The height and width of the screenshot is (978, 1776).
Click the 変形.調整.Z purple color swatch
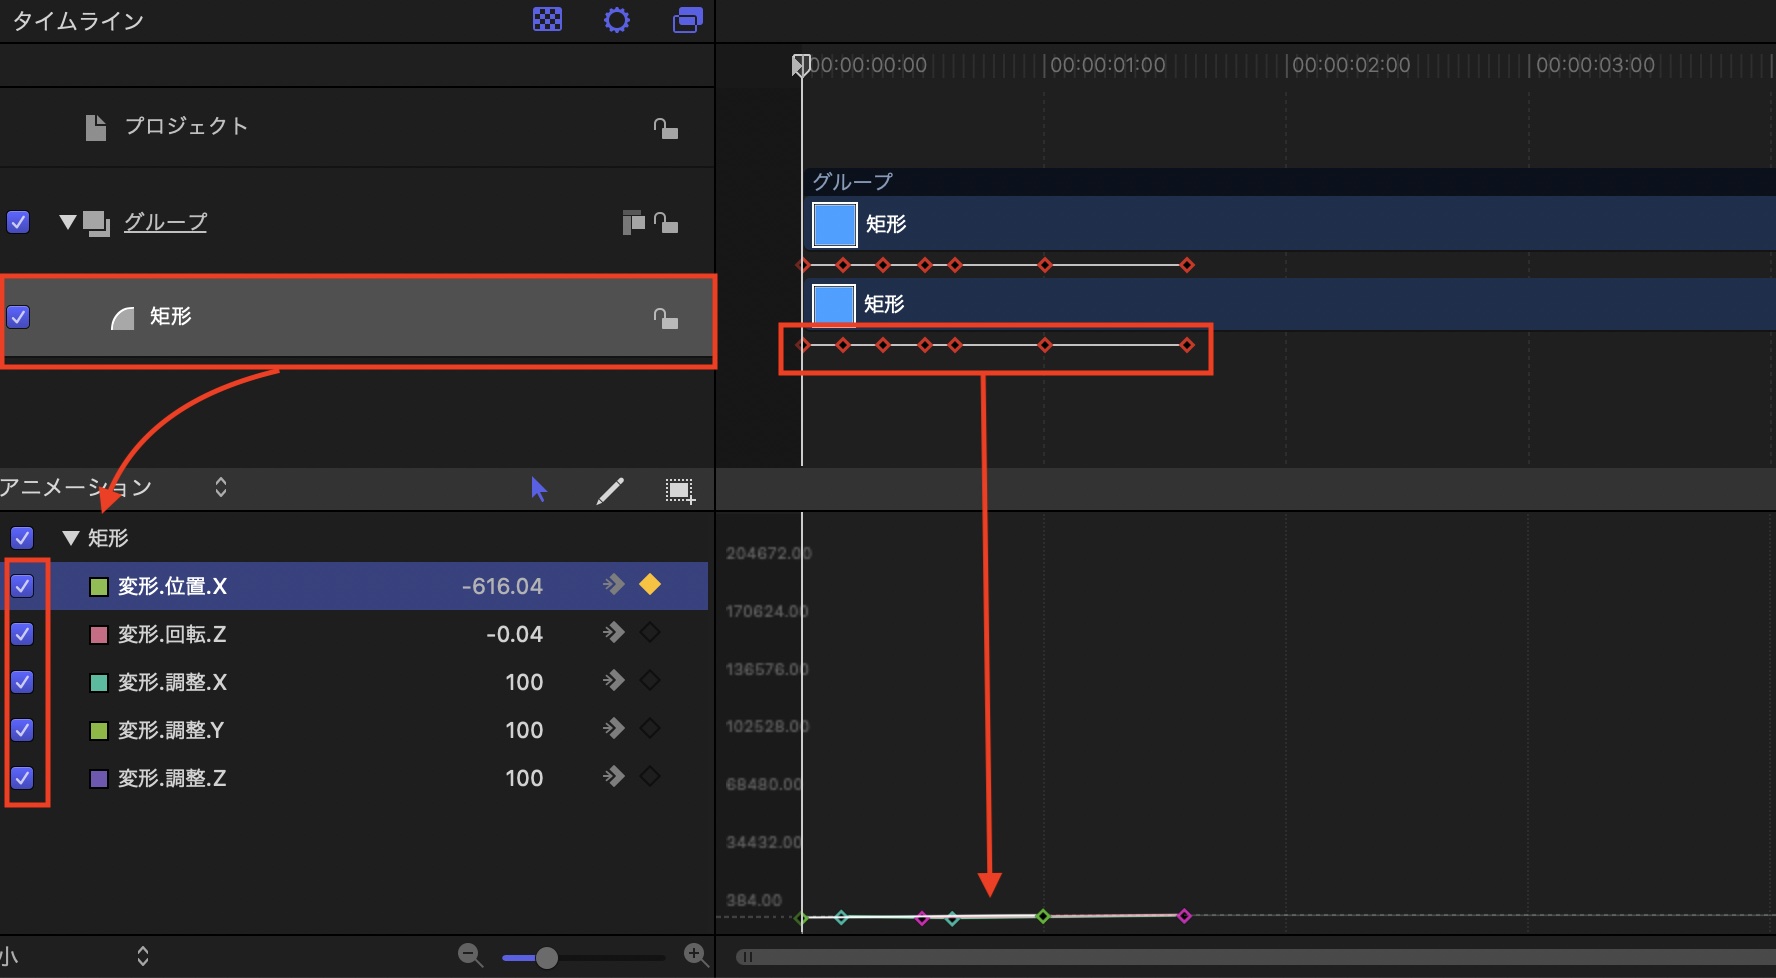[99, 778]
